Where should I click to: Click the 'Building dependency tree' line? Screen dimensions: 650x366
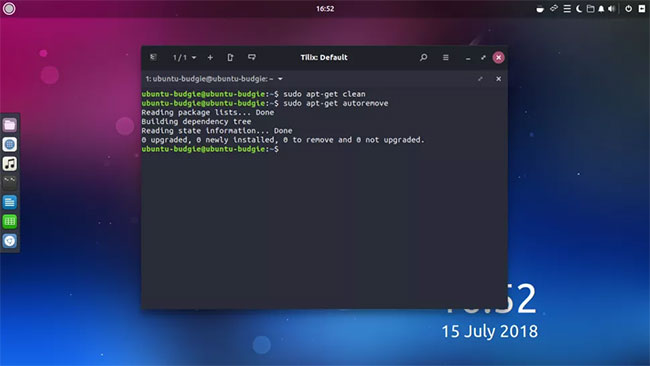196,121
